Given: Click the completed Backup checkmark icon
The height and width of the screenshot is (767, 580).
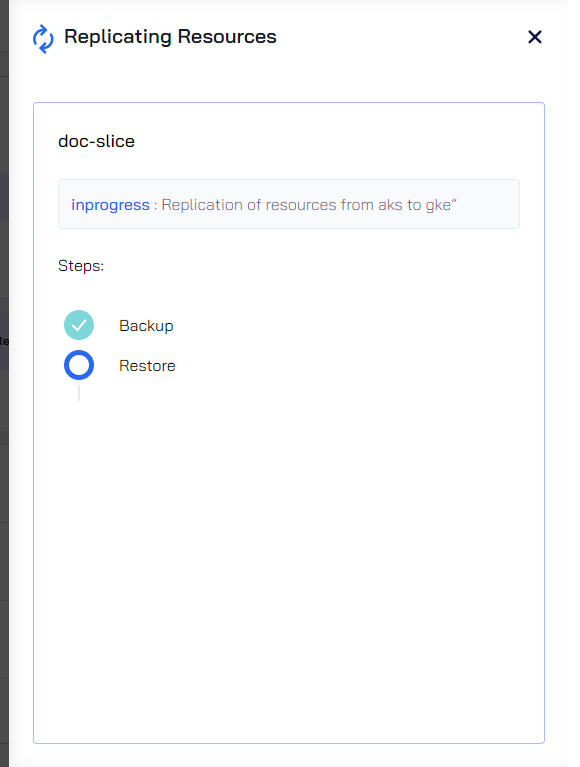Looking at the screenshot, I should click(79, 325).
